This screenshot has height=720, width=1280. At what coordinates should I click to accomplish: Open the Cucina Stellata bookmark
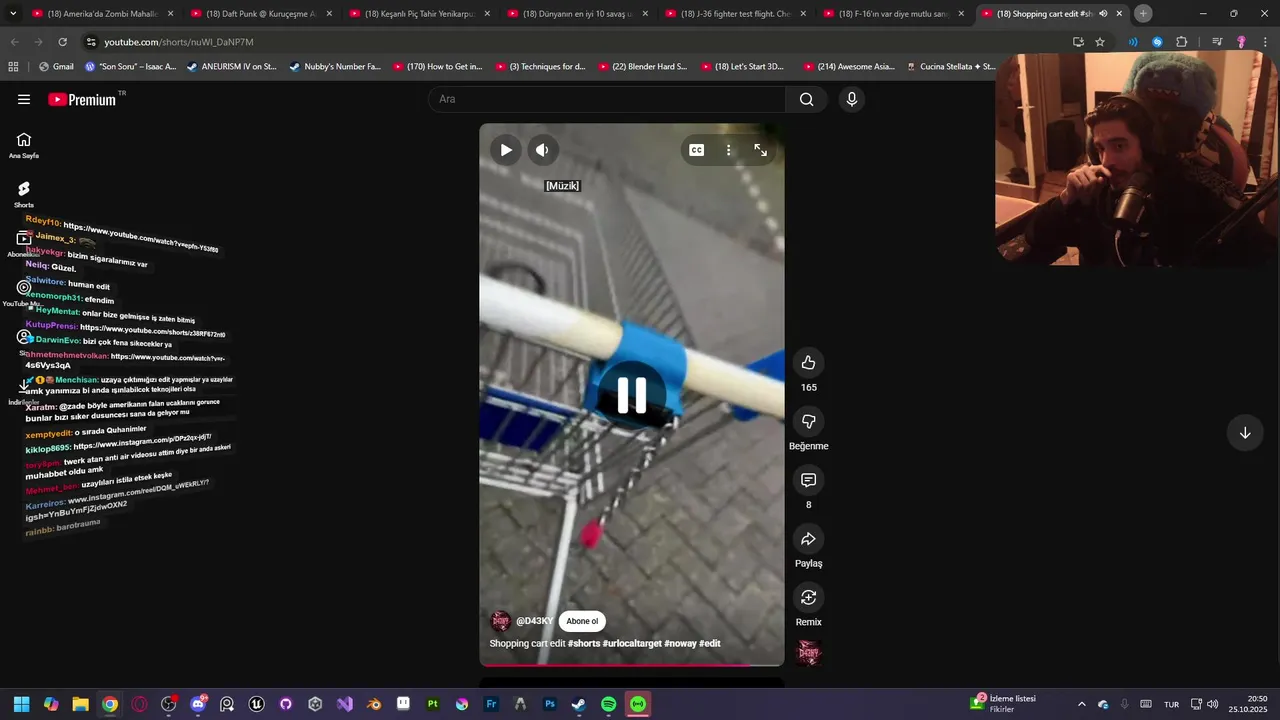point(951,67)
